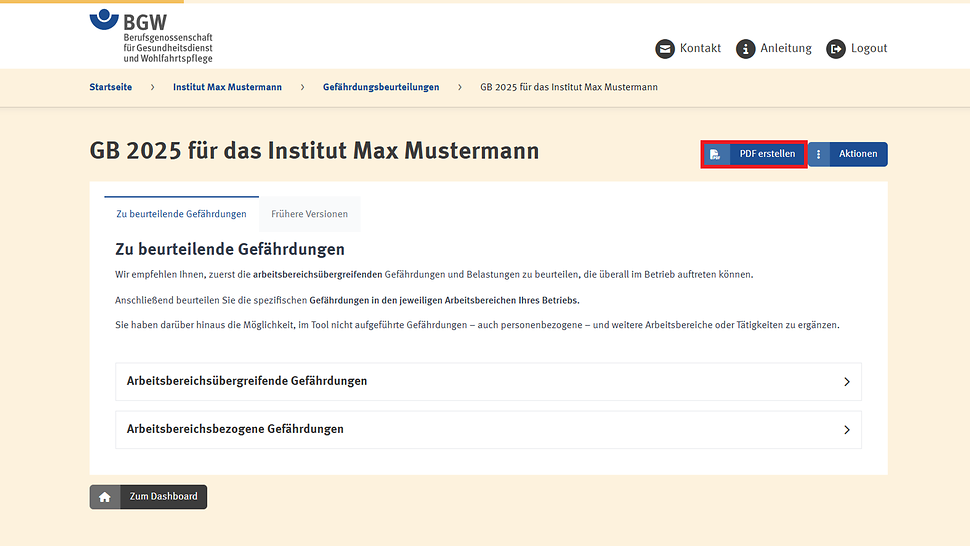This screenshot has width=970, height=546.
Task: Click the house icon on Zum Dashboard
Action: tap(105, 497)
